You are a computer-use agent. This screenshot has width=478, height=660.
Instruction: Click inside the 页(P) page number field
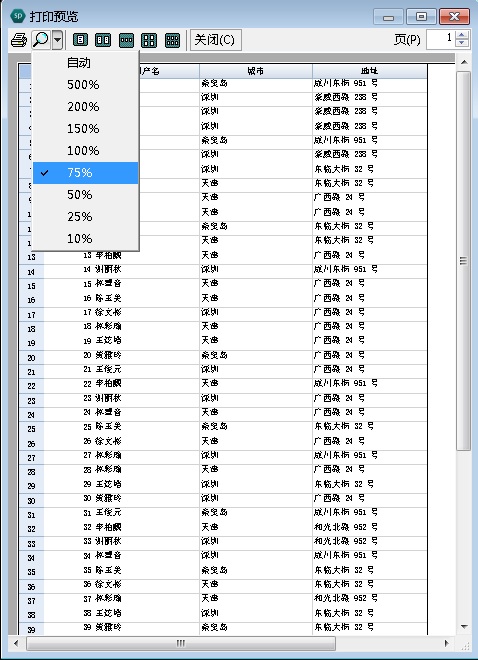[441, 40]
